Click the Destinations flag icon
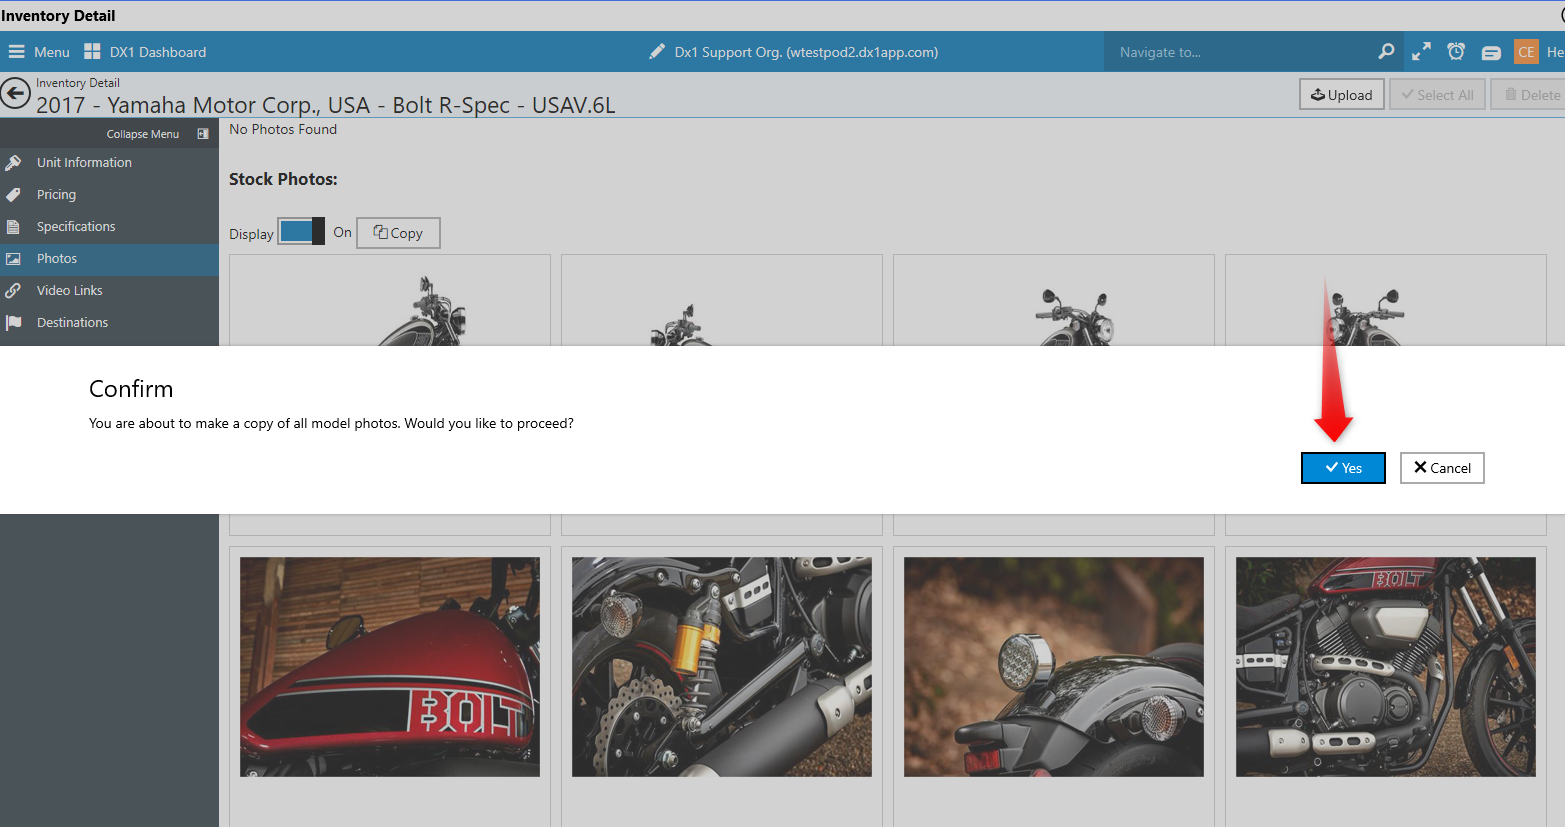1565x827 pixels. point(13,322)
